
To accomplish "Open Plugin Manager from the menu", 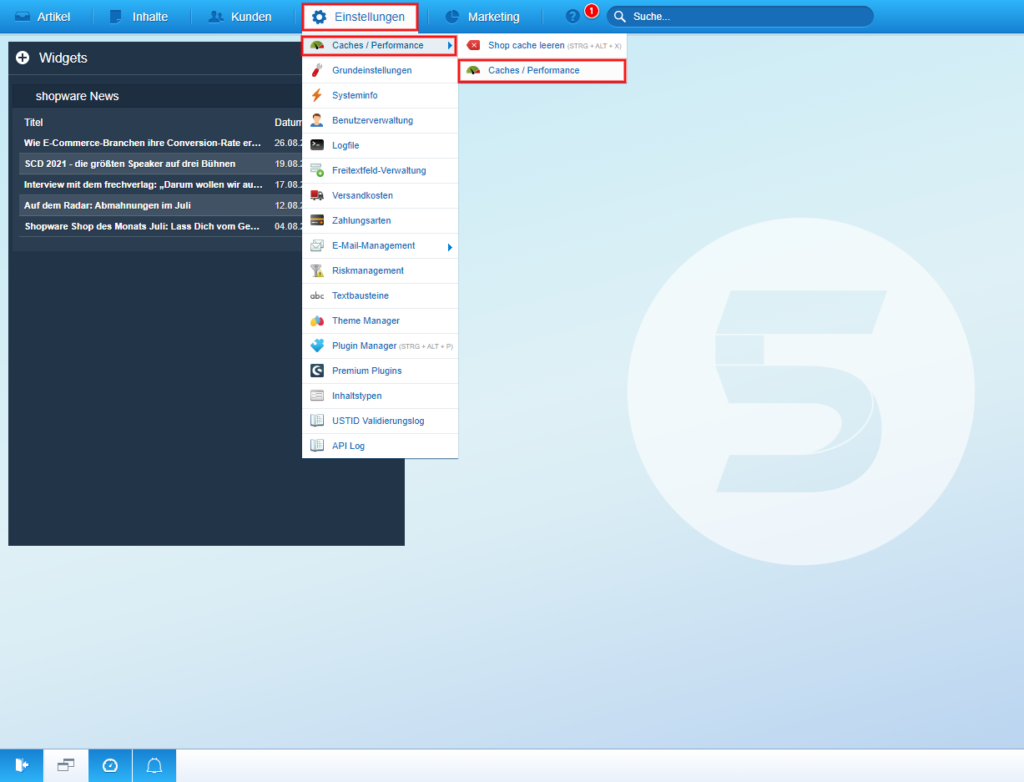I will coord(365,346).
